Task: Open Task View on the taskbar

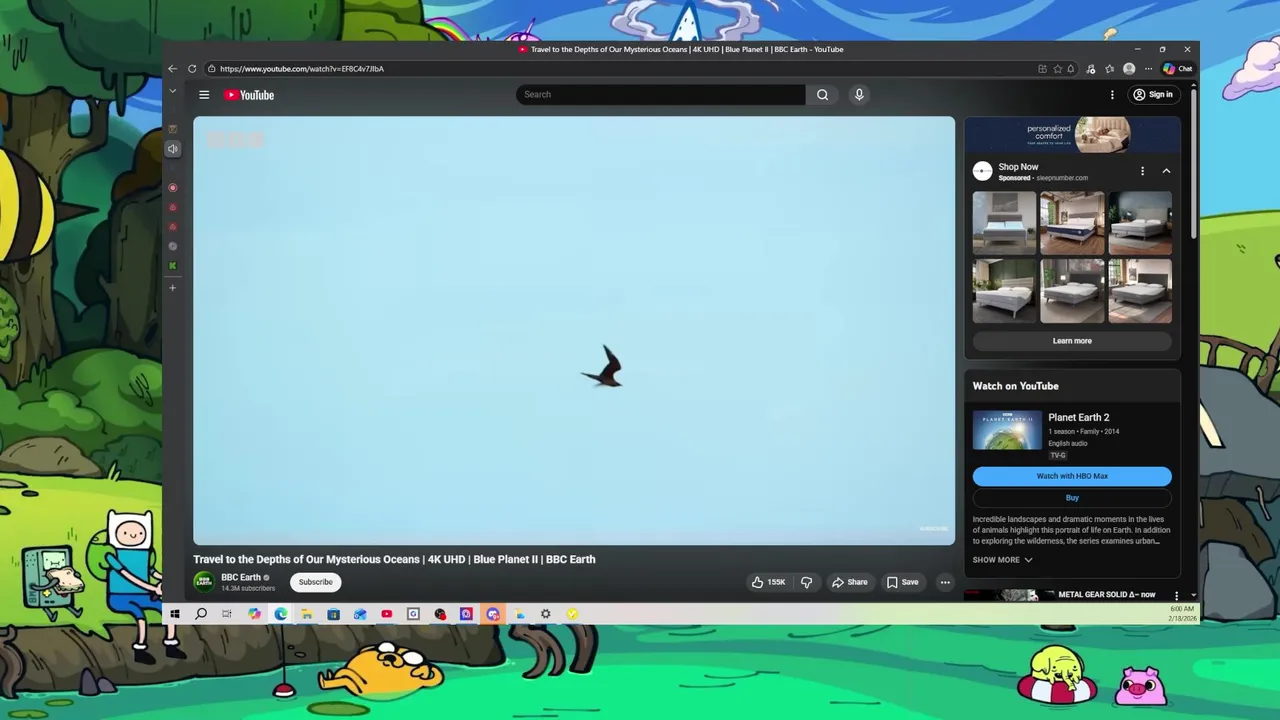Action: point(227,614)
